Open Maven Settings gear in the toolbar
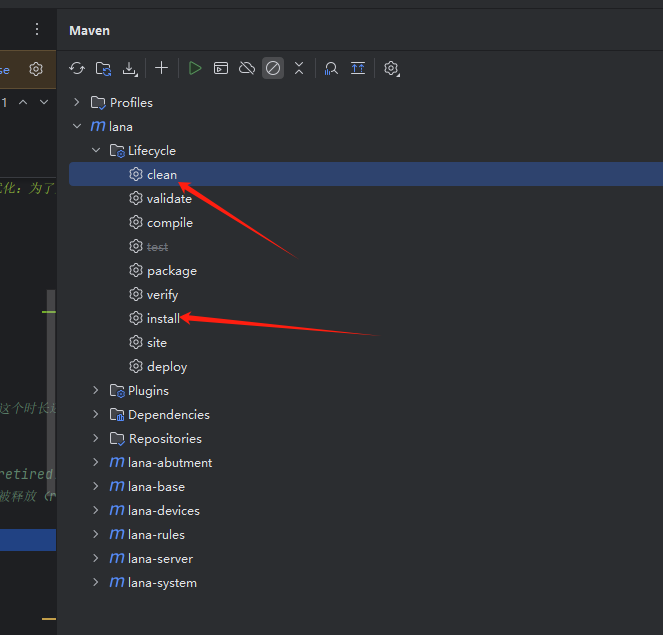 (391, 68)
